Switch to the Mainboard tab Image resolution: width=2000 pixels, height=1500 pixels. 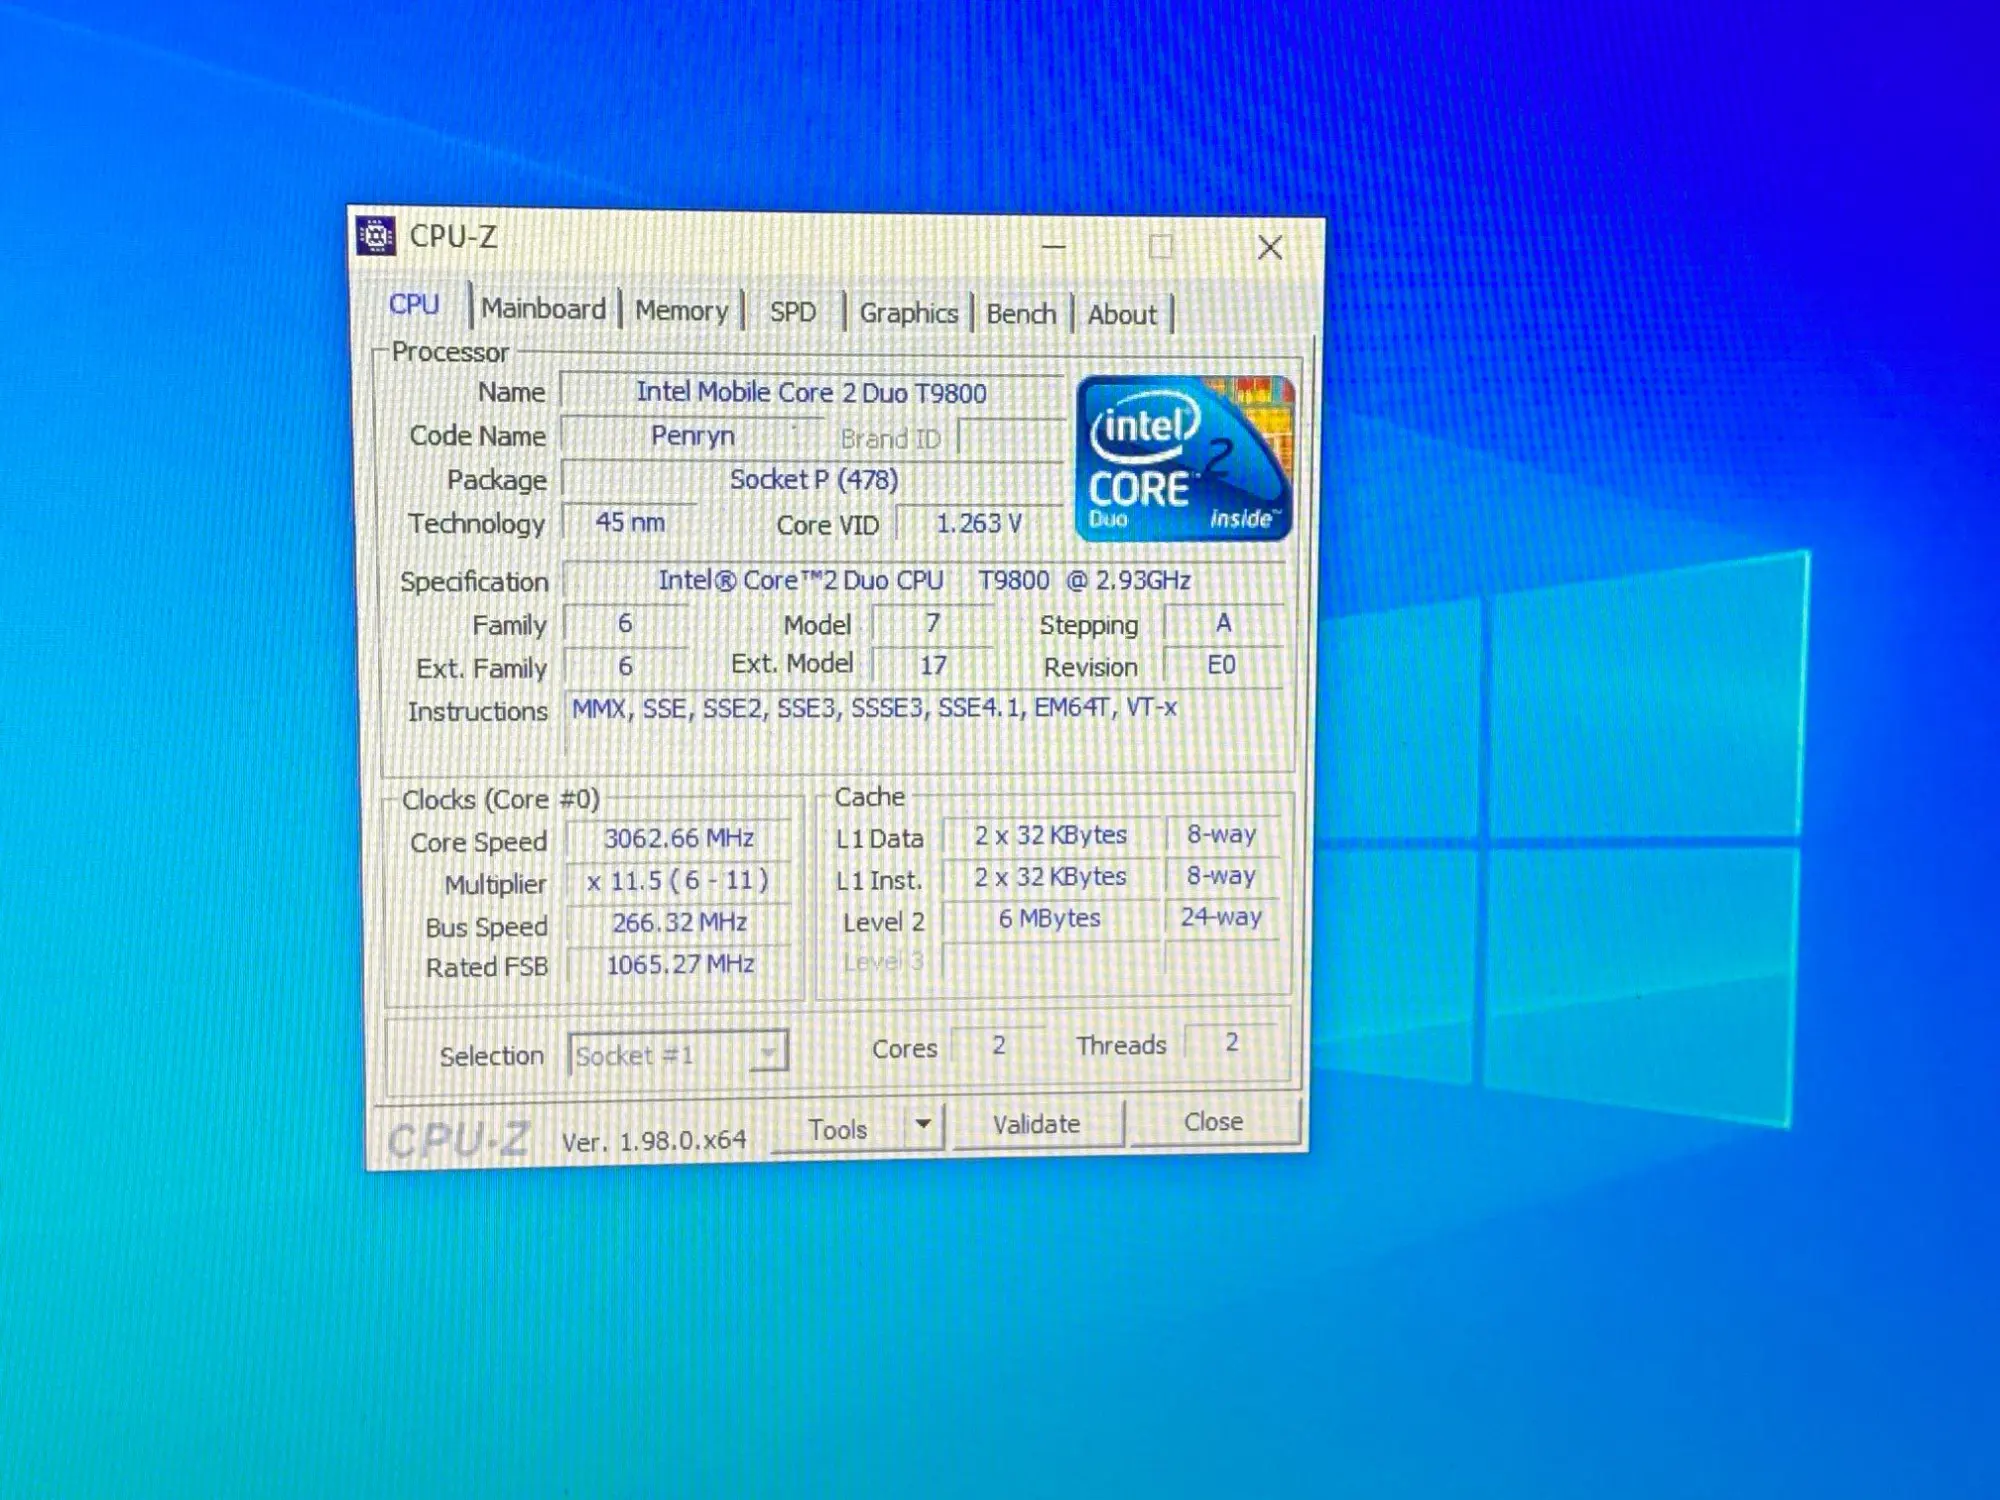coord(543,309)
